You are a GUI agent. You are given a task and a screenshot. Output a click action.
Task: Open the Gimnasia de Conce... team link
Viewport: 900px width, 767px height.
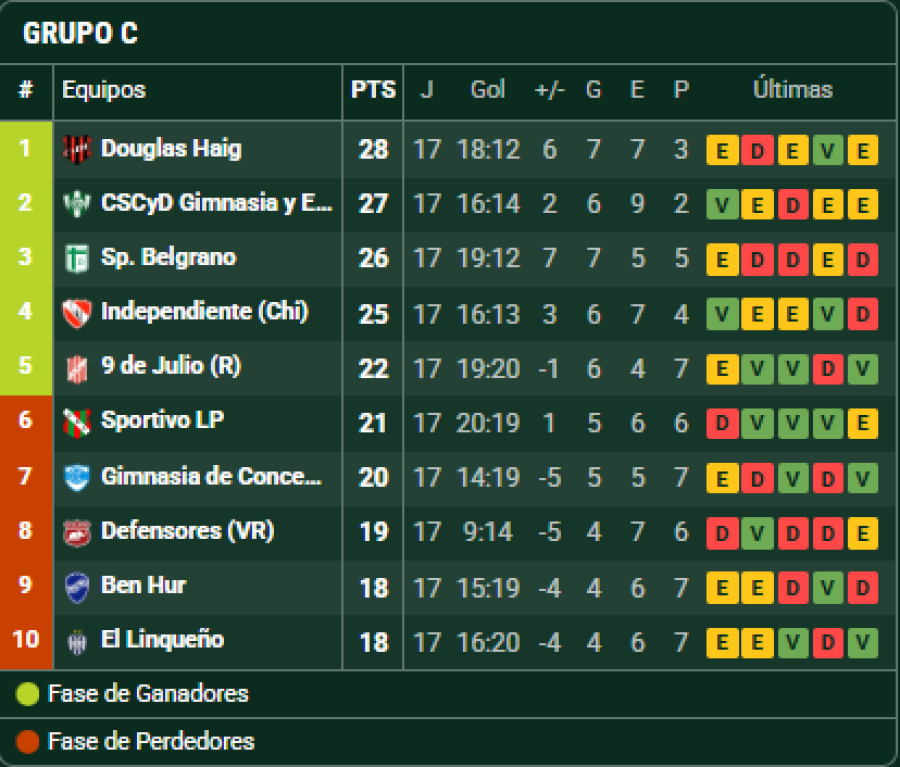click(211, 476)
